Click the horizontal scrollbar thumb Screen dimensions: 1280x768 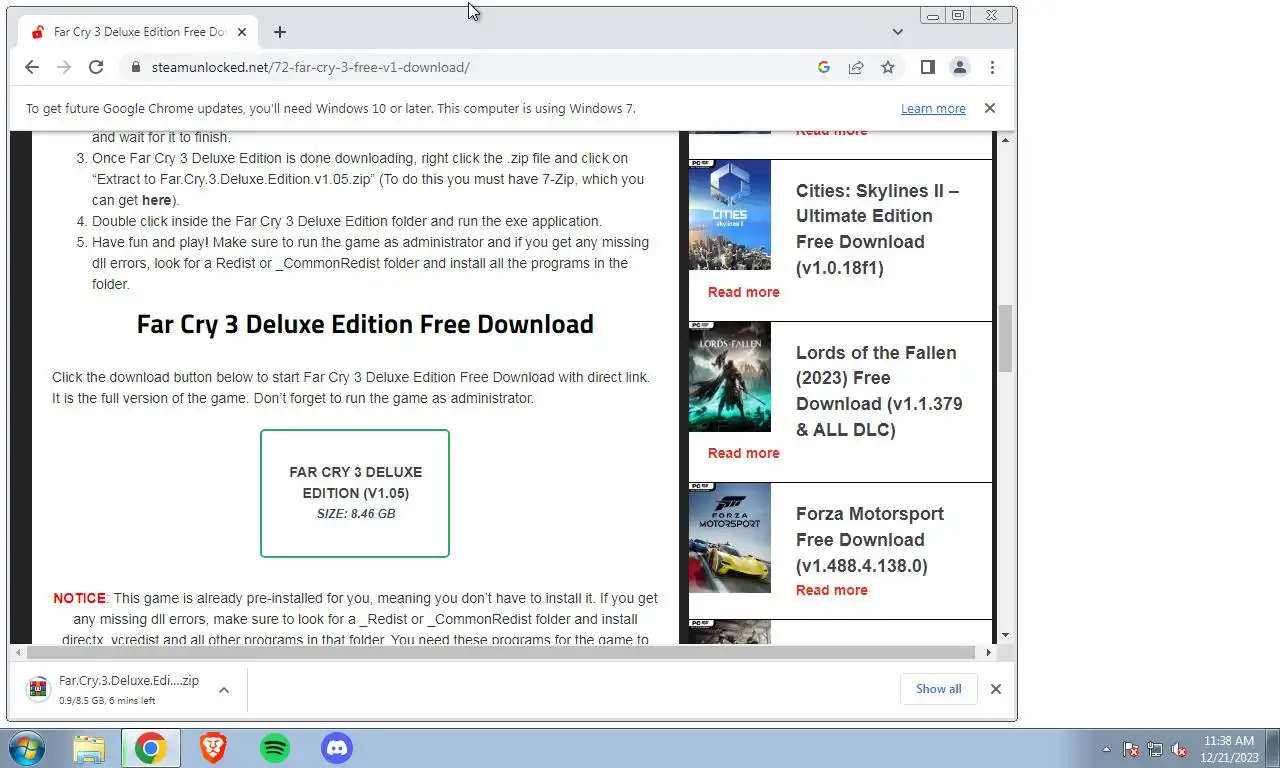(x=499, y=652)
